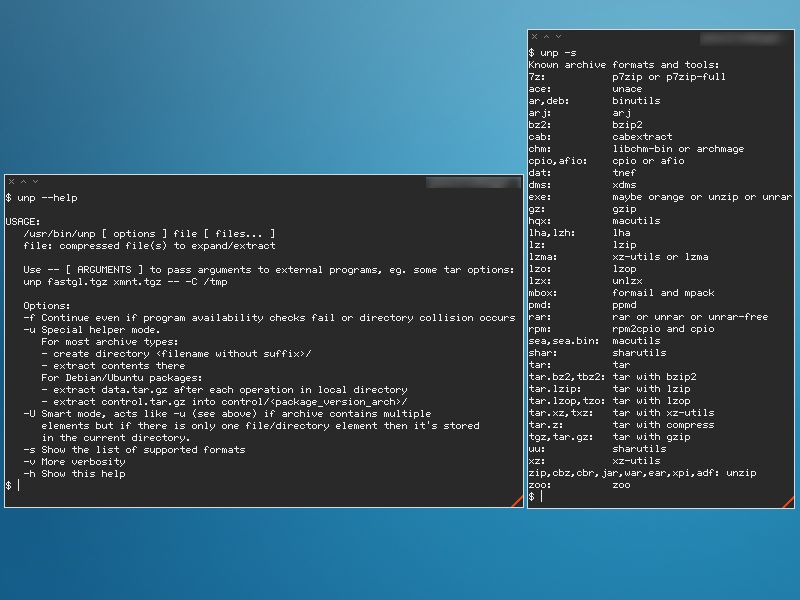Screen dimensions: 800x600
Task: Click the zip,cbz,cbr,jar unzip entry line
Action: [642, 473]
